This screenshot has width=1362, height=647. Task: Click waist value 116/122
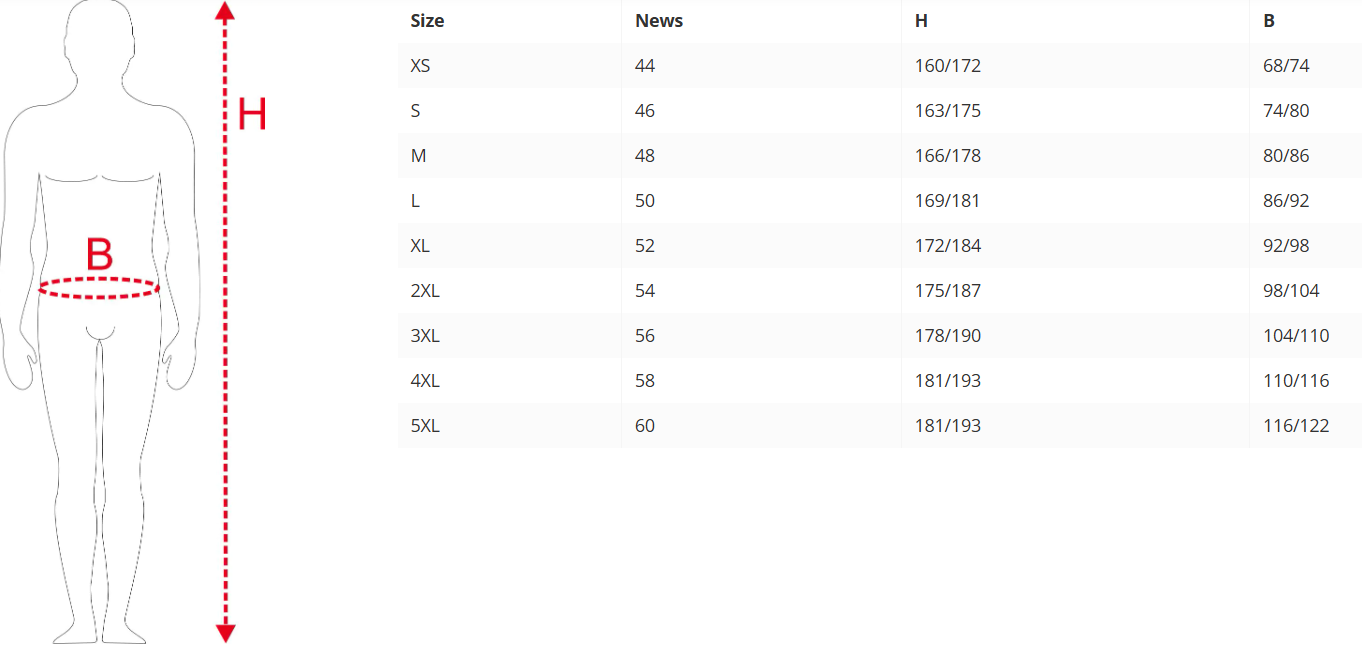[x=1296, y=426]
